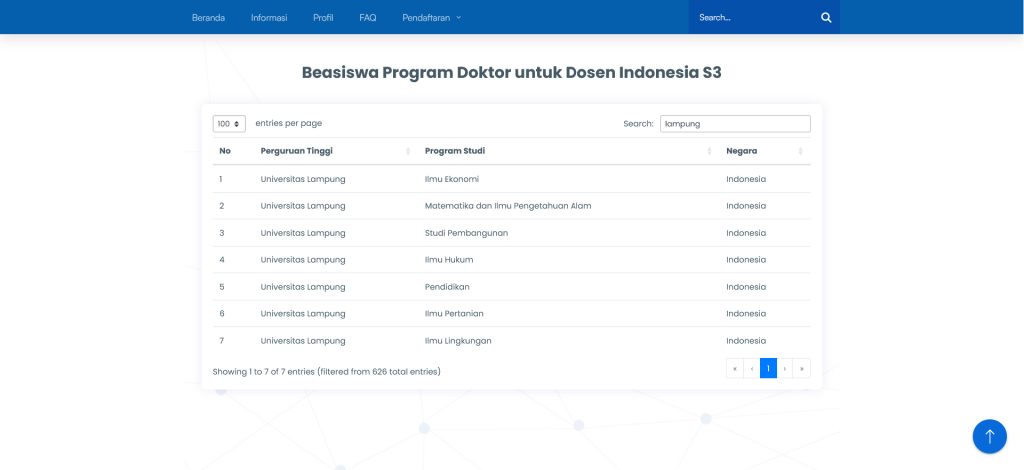Select page 1 in pagination

768,368
